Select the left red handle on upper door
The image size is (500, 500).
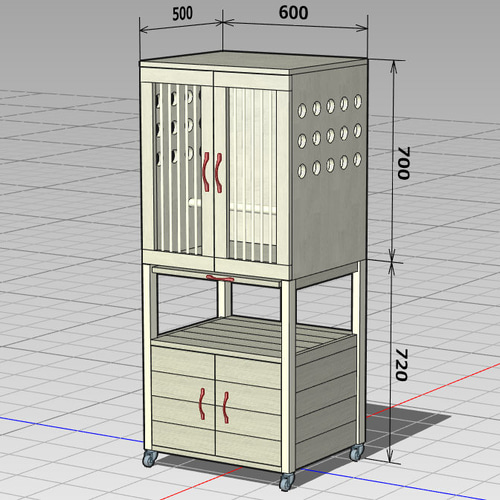click(x=206, y=172)
